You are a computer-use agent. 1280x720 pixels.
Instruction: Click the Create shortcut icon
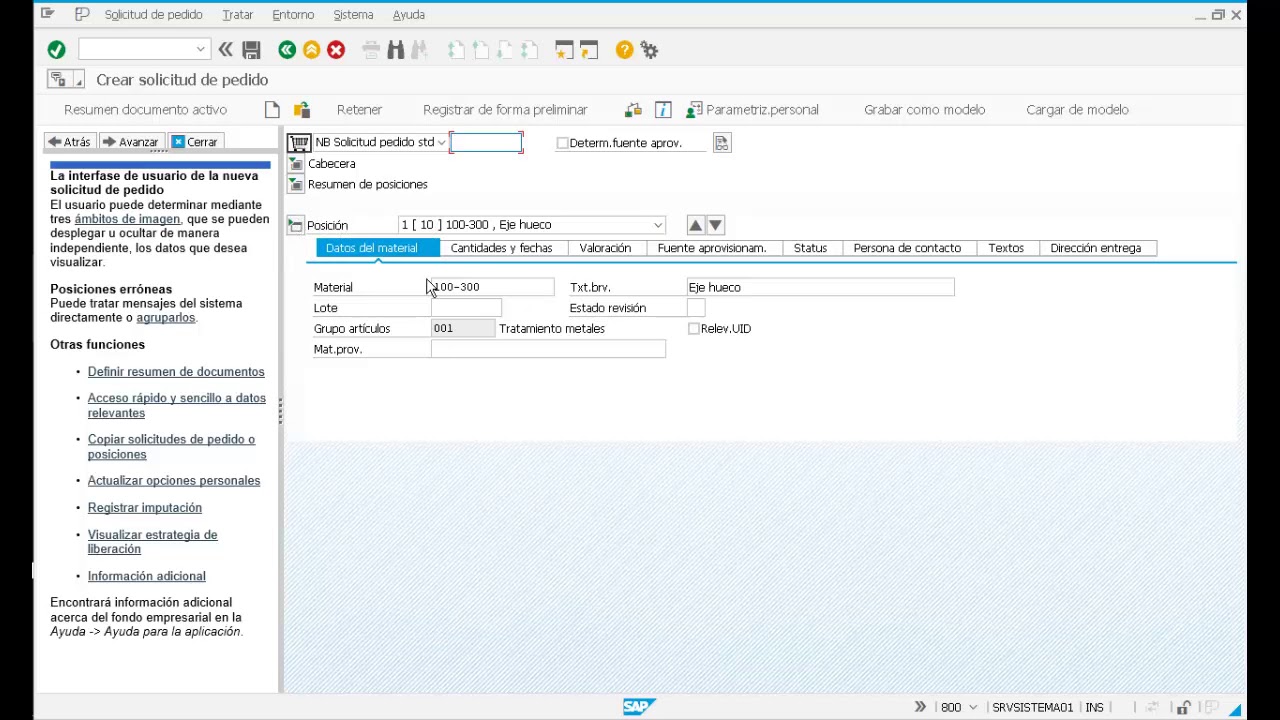589,50
